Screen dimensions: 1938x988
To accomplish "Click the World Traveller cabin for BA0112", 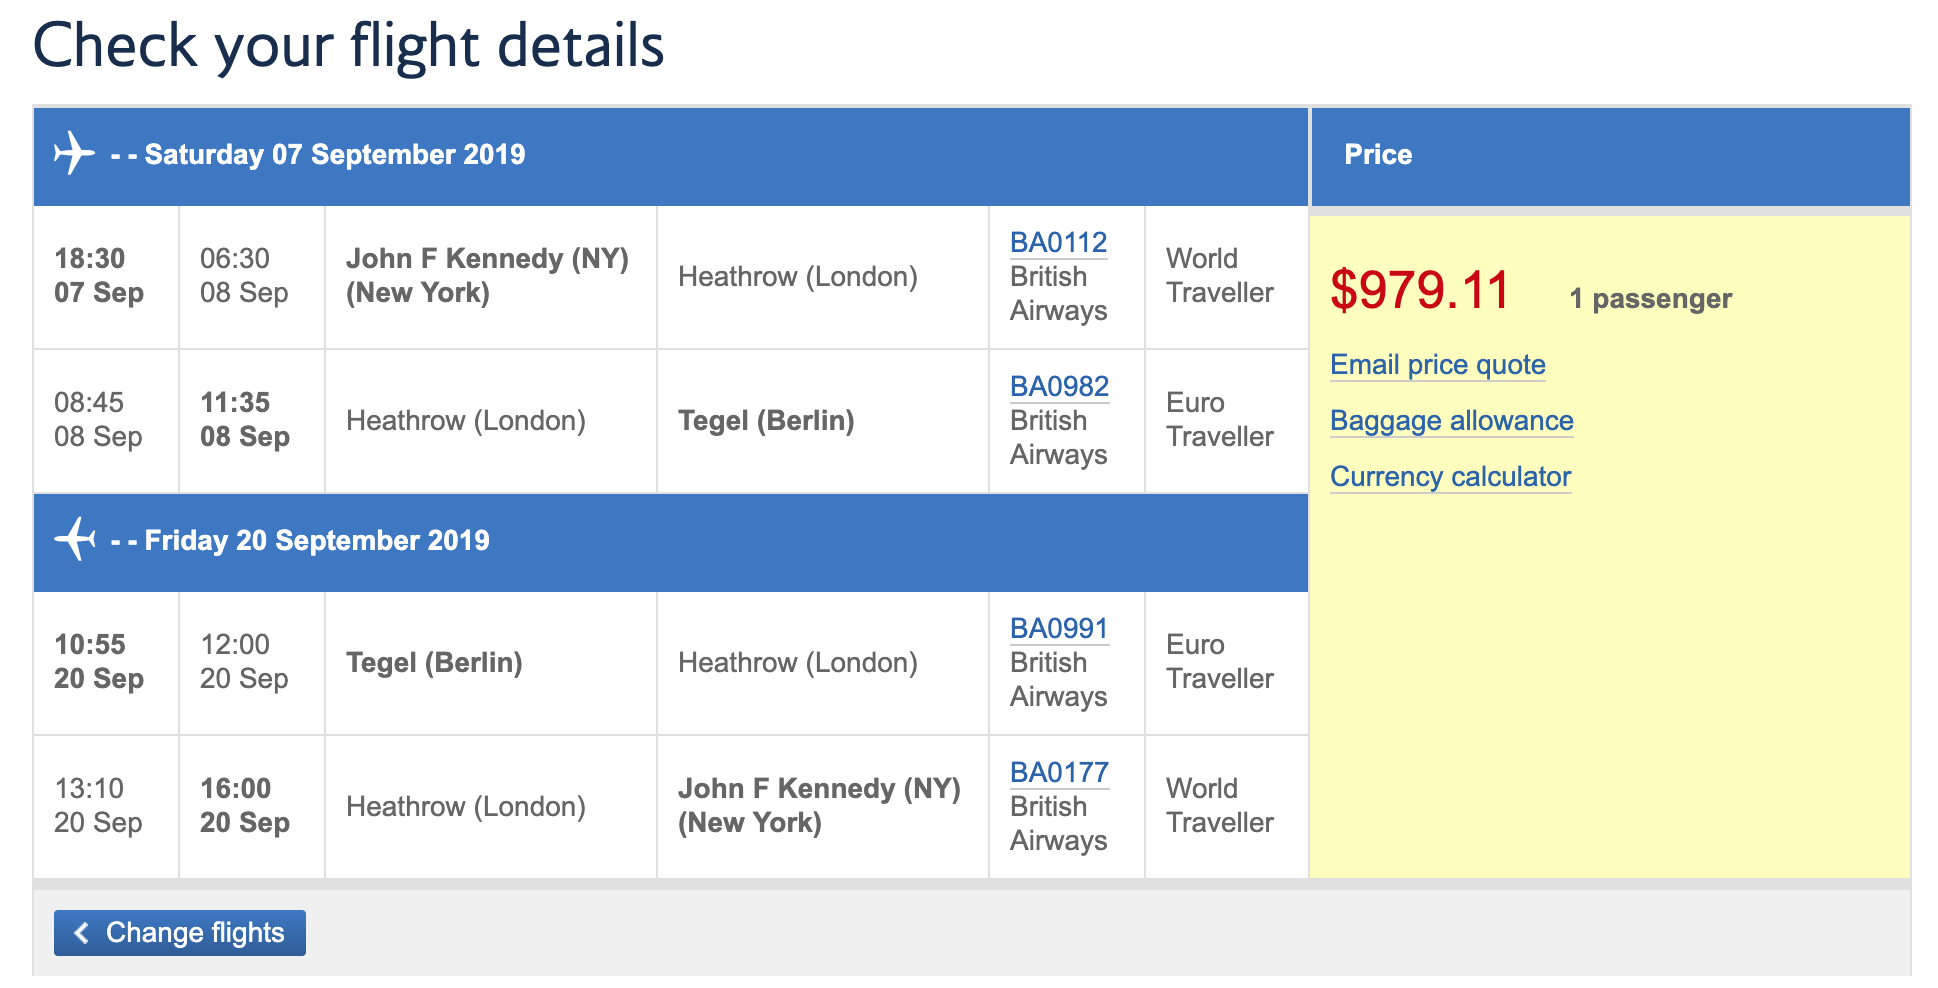I will [x=1221, y=277].
